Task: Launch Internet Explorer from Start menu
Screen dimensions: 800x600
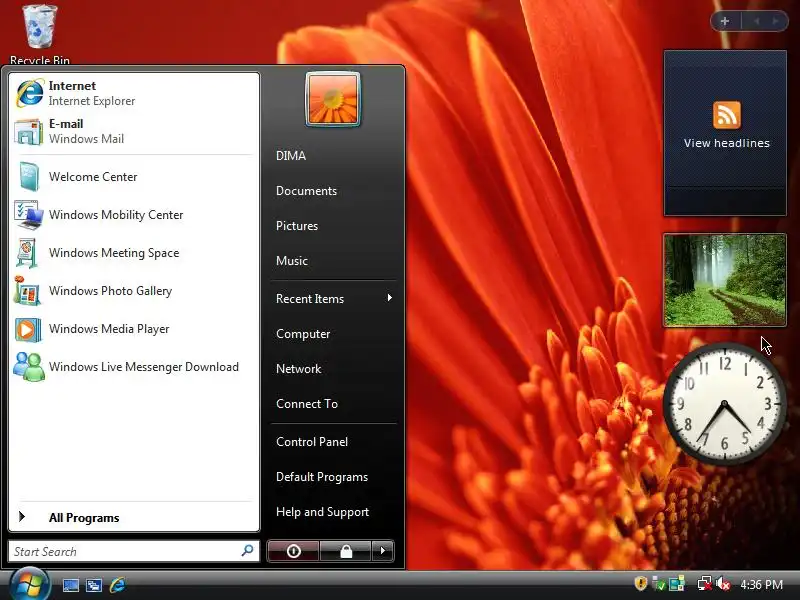Action: tap(134, 93)
